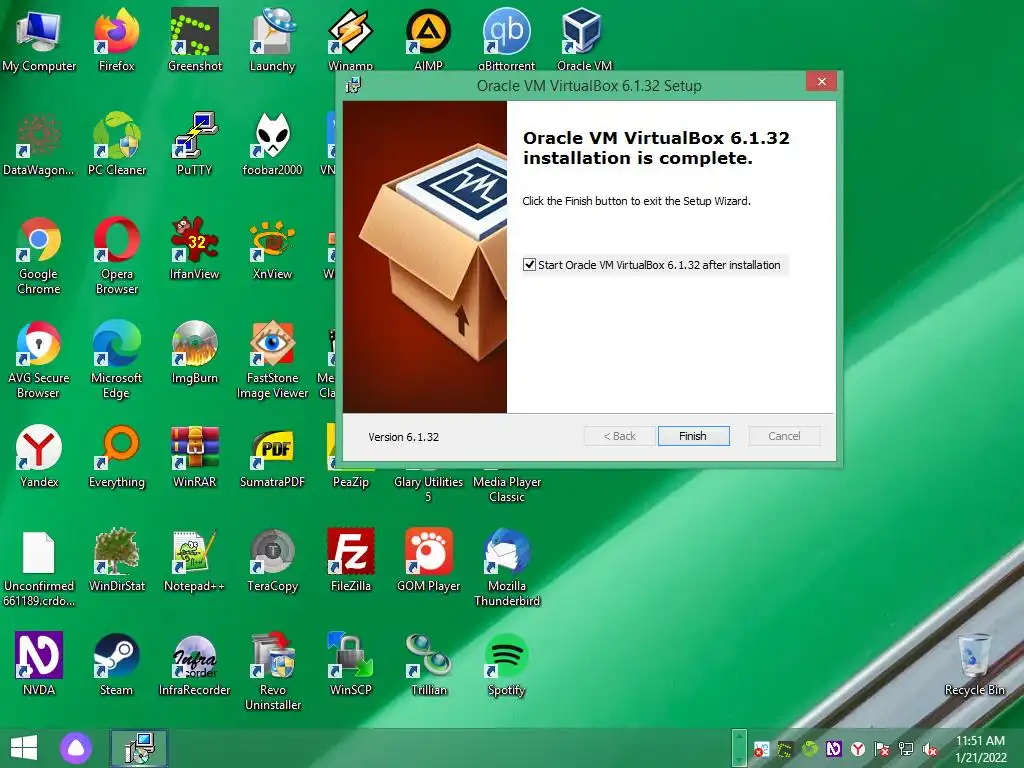Select the IrfanView desktop shortcut

coord(195,249)
